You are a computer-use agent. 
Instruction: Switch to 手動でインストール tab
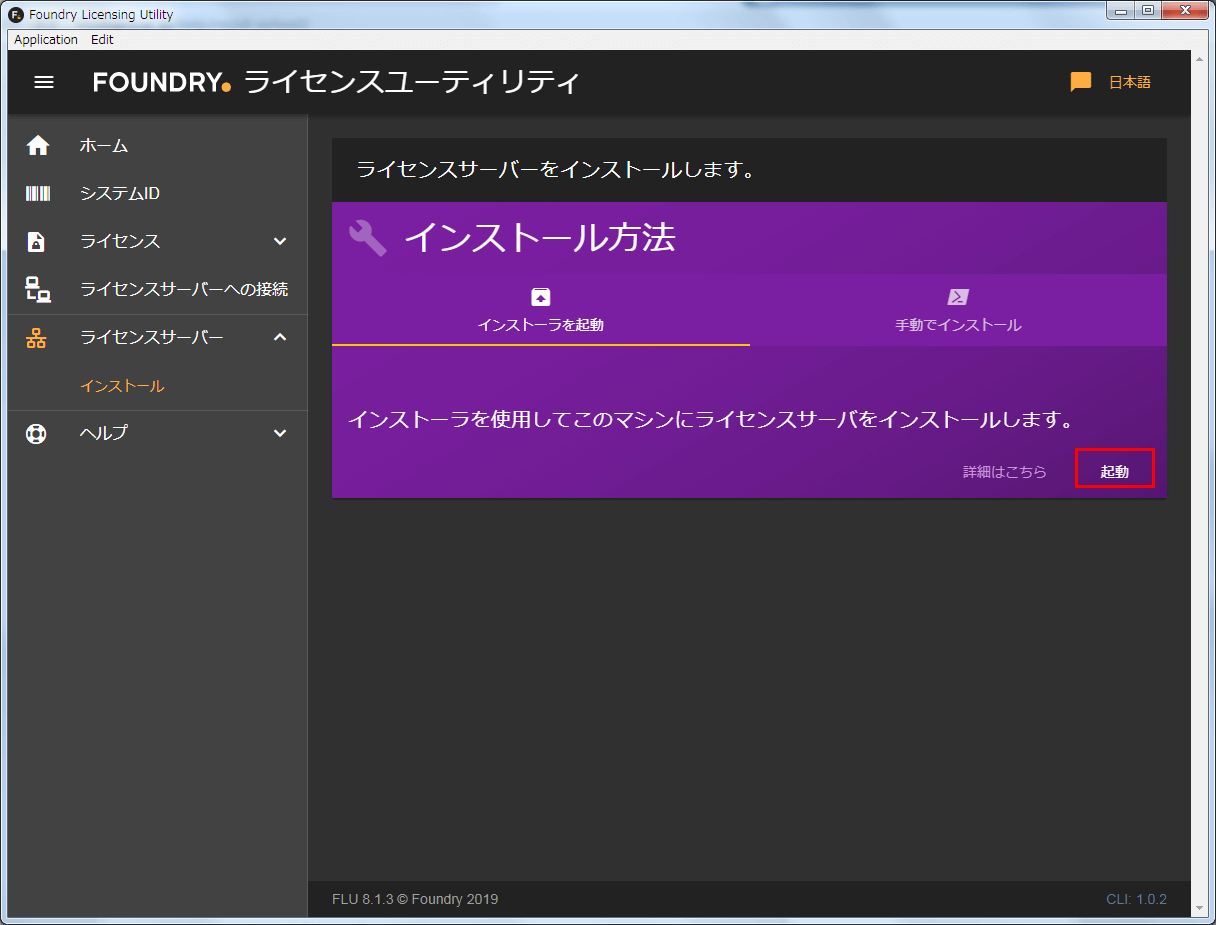pyautogui.click(x=958, y=310)
